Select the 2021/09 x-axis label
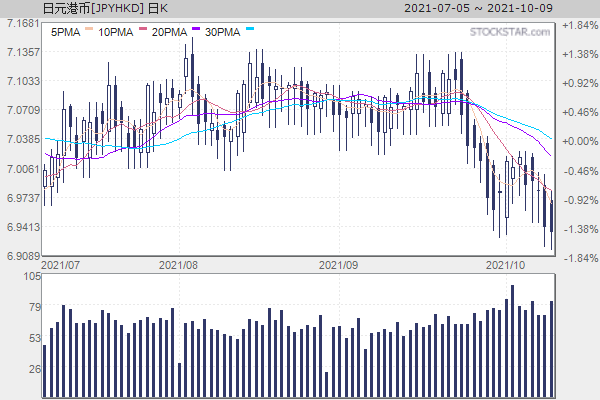Screen dimensions: 600x400 click(338, 265)
